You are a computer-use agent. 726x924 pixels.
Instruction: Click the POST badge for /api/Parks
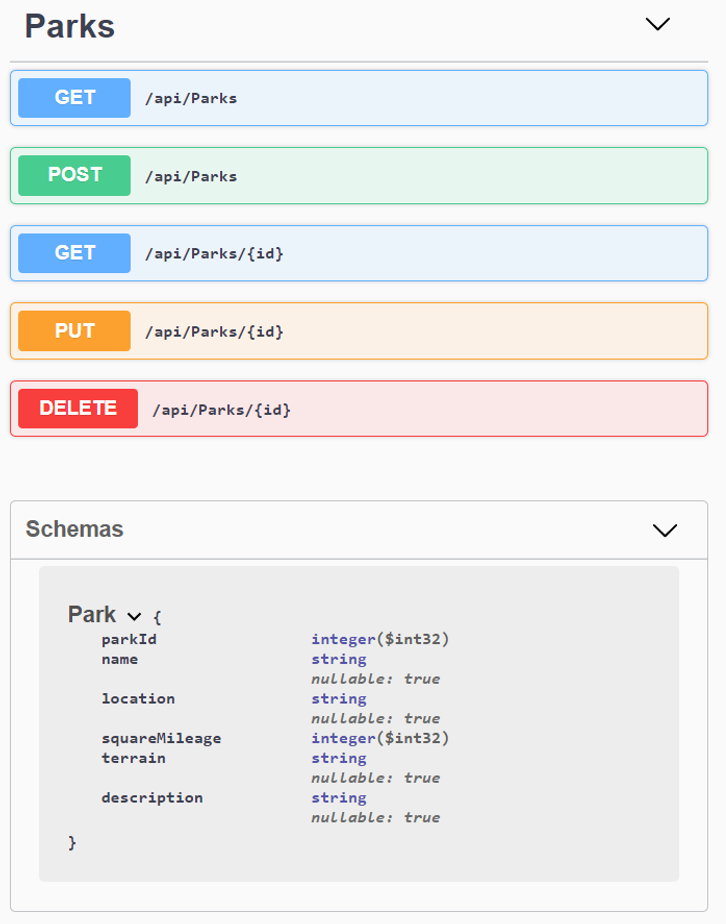pyautogui.click(x=75, y=175)
